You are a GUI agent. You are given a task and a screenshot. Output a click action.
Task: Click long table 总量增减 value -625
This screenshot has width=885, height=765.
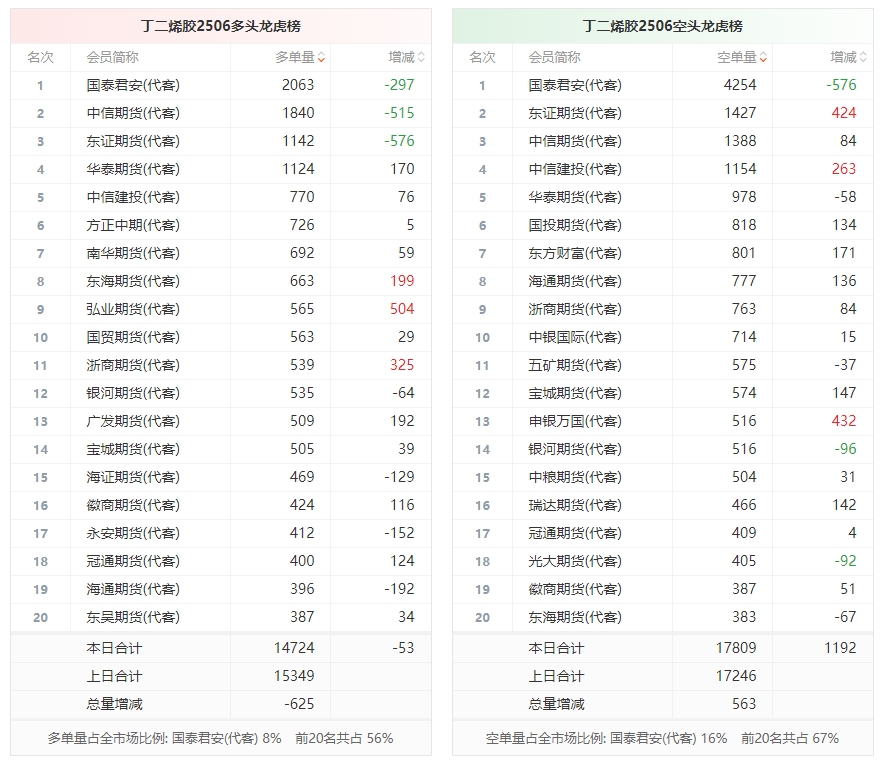299,704
